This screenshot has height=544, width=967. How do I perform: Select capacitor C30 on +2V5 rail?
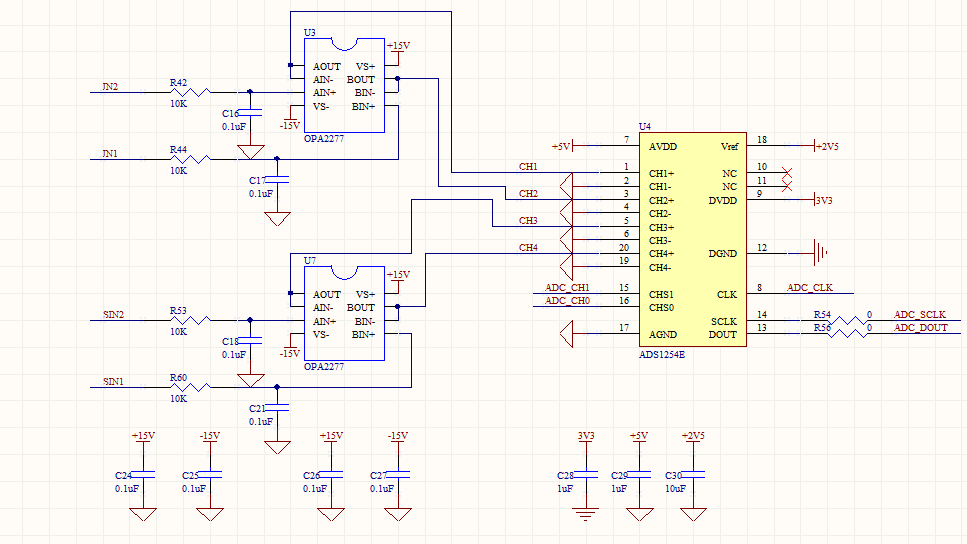coord(693,475)
